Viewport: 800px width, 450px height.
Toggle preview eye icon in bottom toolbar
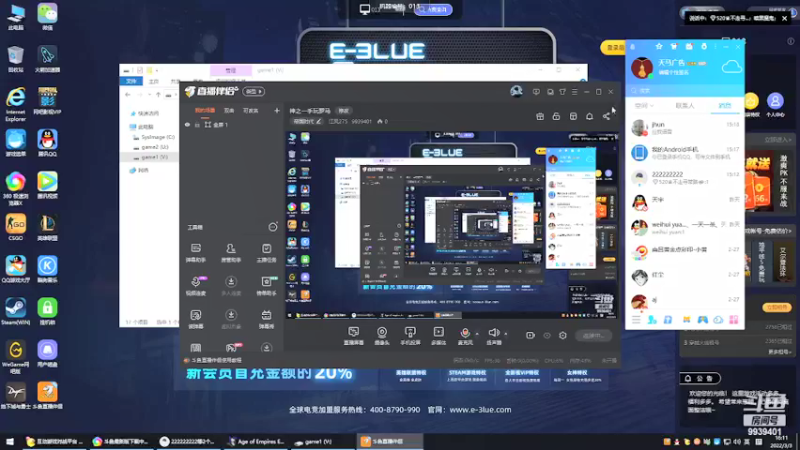click(547, 335)
